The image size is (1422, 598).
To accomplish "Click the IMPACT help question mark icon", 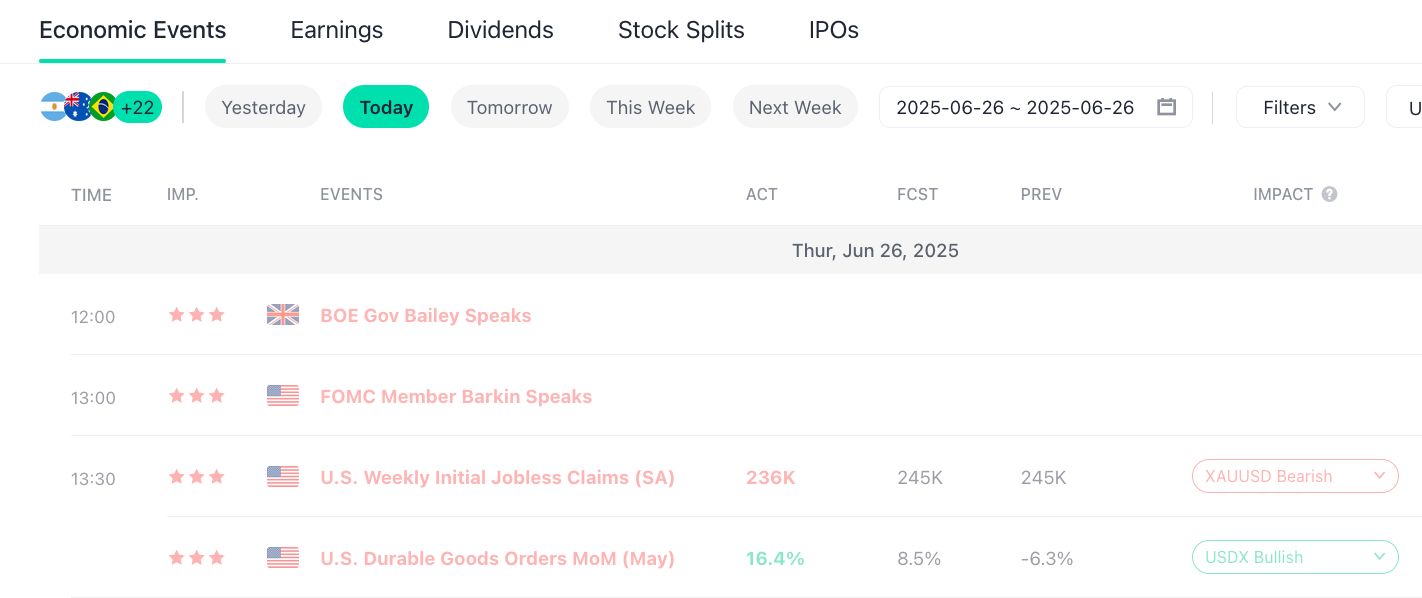I will point(1329,194).
